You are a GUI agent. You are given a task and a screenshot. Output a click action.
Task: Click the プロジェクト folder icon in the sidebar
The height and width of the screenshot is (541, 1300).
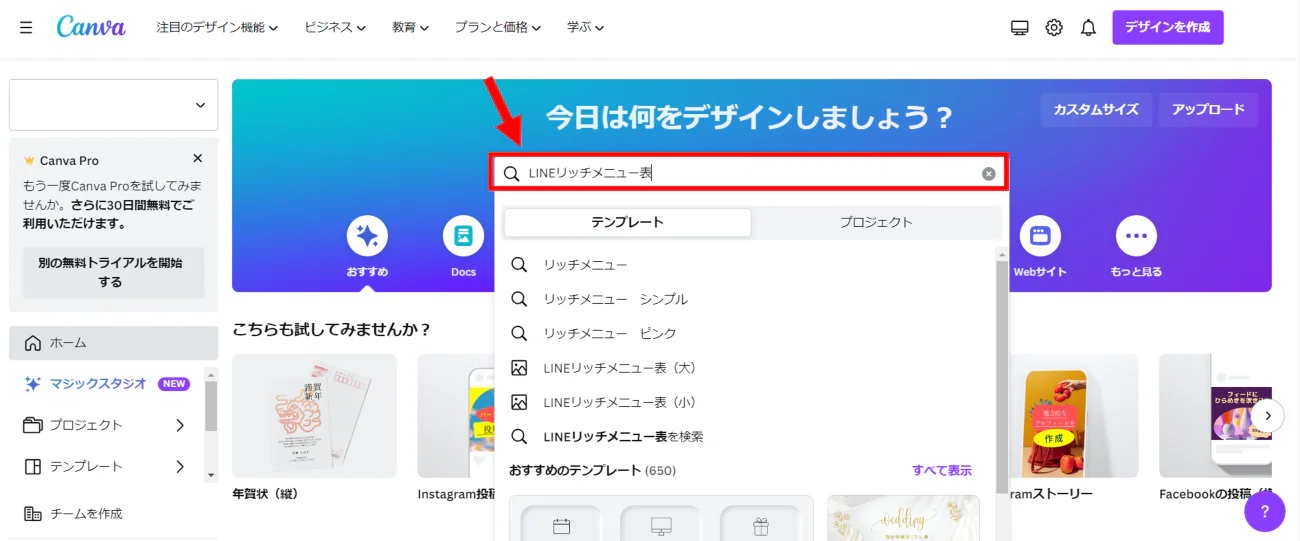click(33, 425)
